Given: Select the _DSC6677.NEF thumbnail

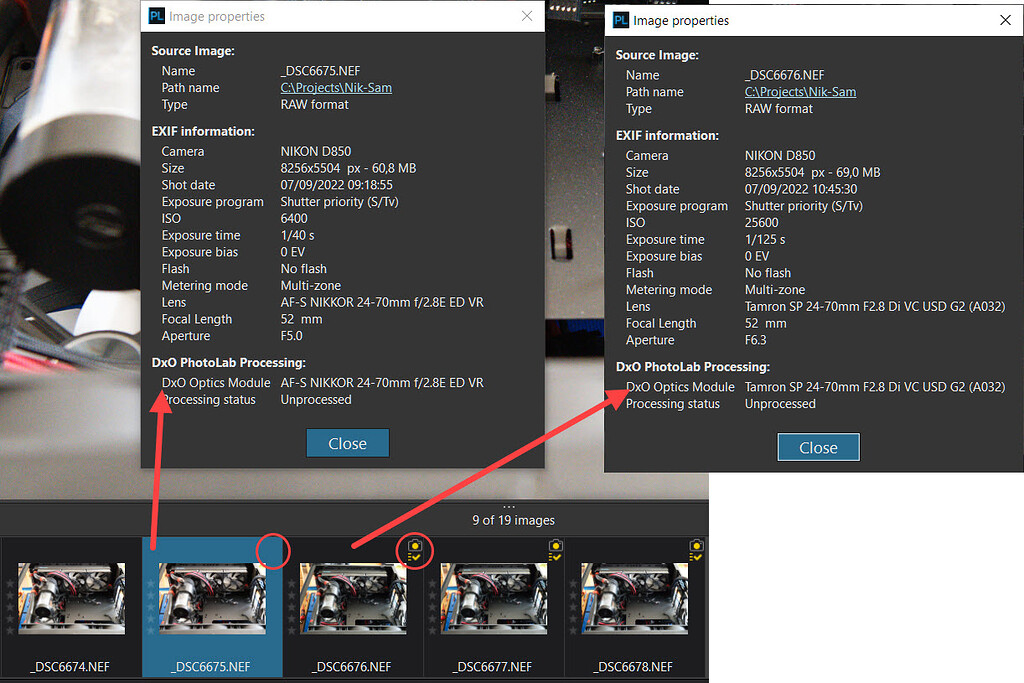Looking at the screenshot, I should [x=494, y=600].
